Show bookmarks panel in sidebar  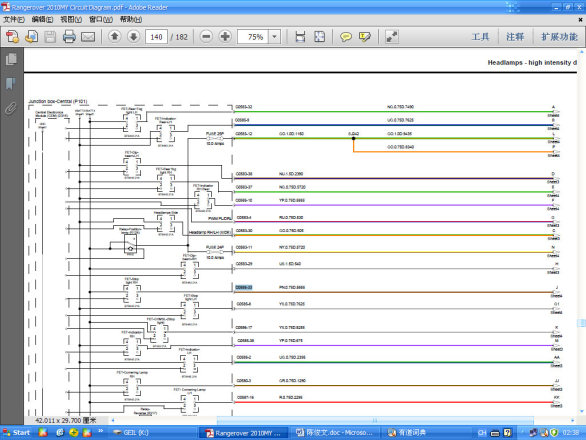[11, 83]
